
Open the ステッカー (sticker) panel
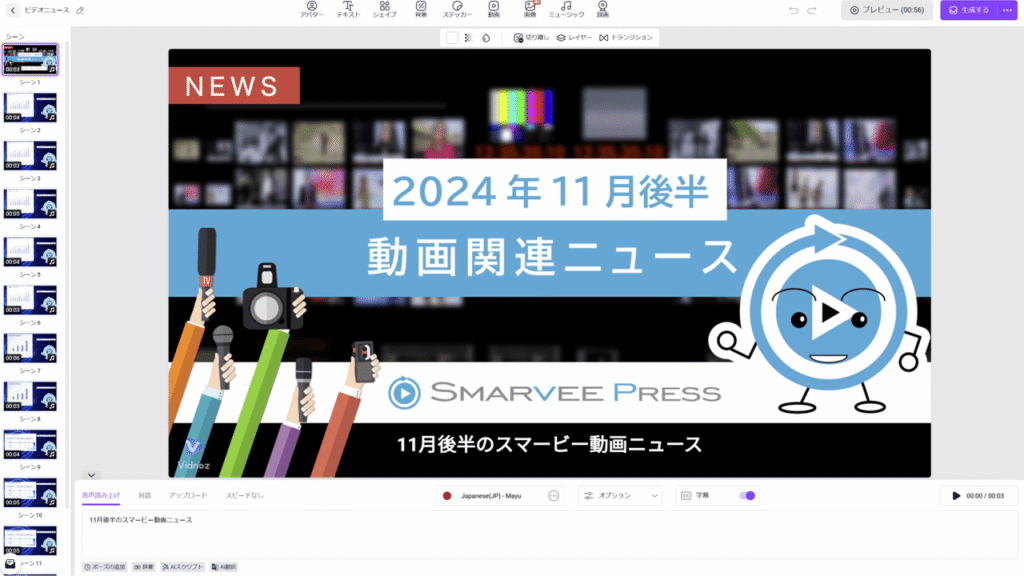[x=458, y=12]
